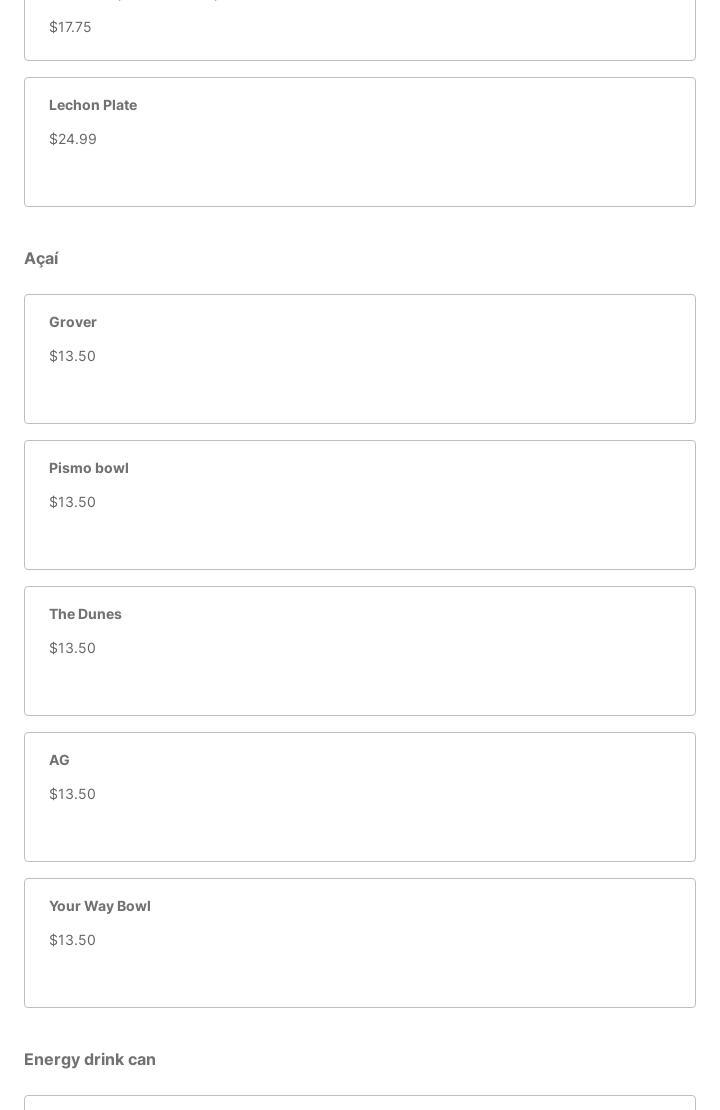Screen dimensions: 720x1110
Task: Click the $17.75 price at top
Action: [x=70, y=27]
